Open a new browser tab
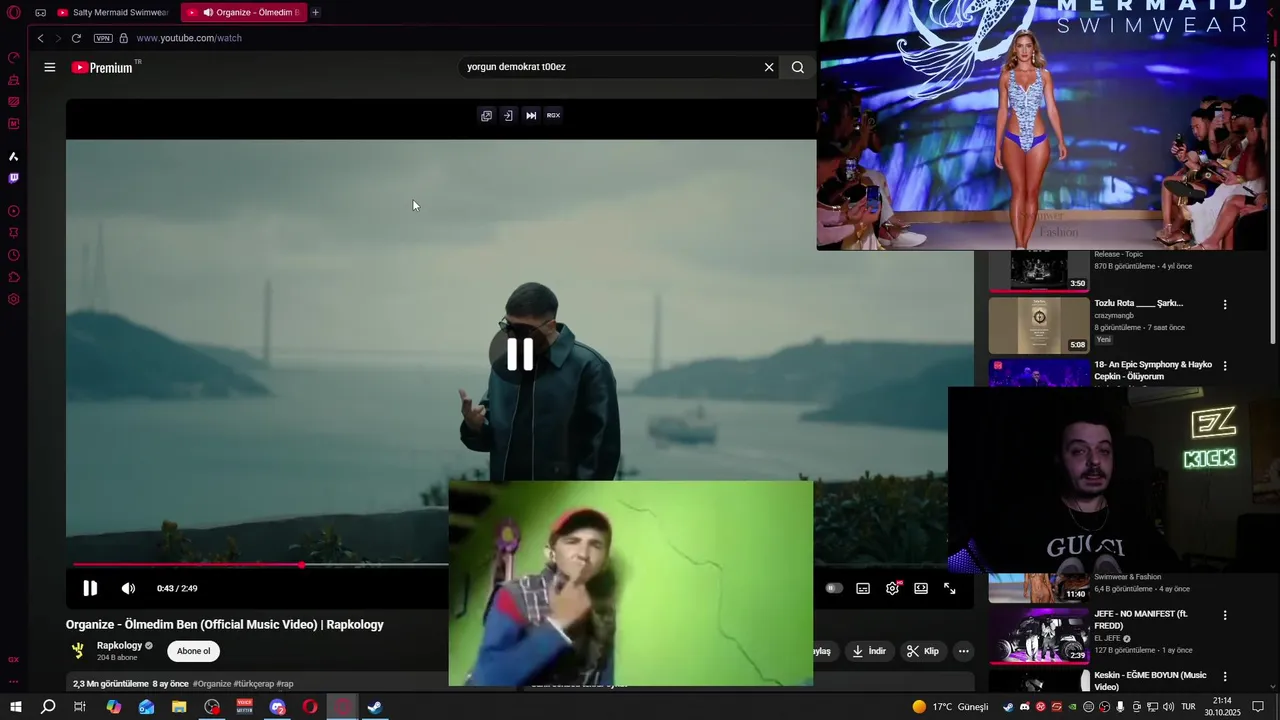 [x=315, y=13]
